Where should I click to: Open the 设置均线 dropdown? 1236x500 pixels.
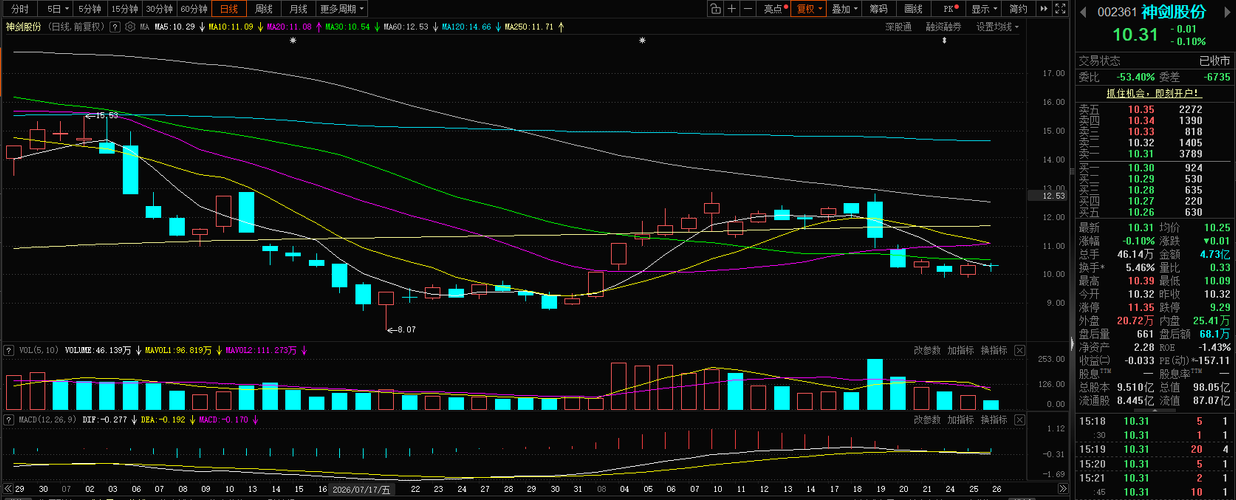tap(998, 27)
